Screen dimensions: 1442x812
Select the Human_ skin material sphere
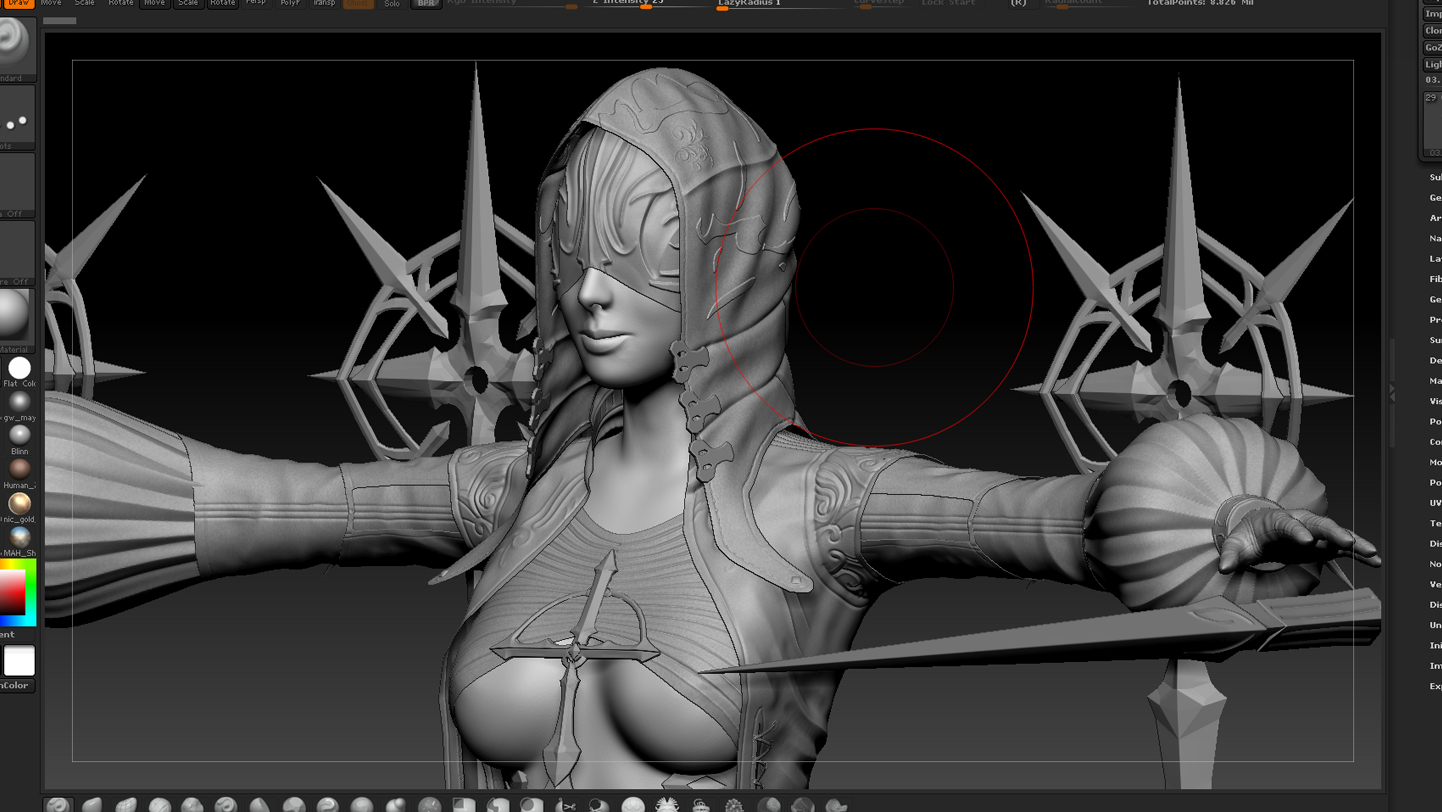19,469
